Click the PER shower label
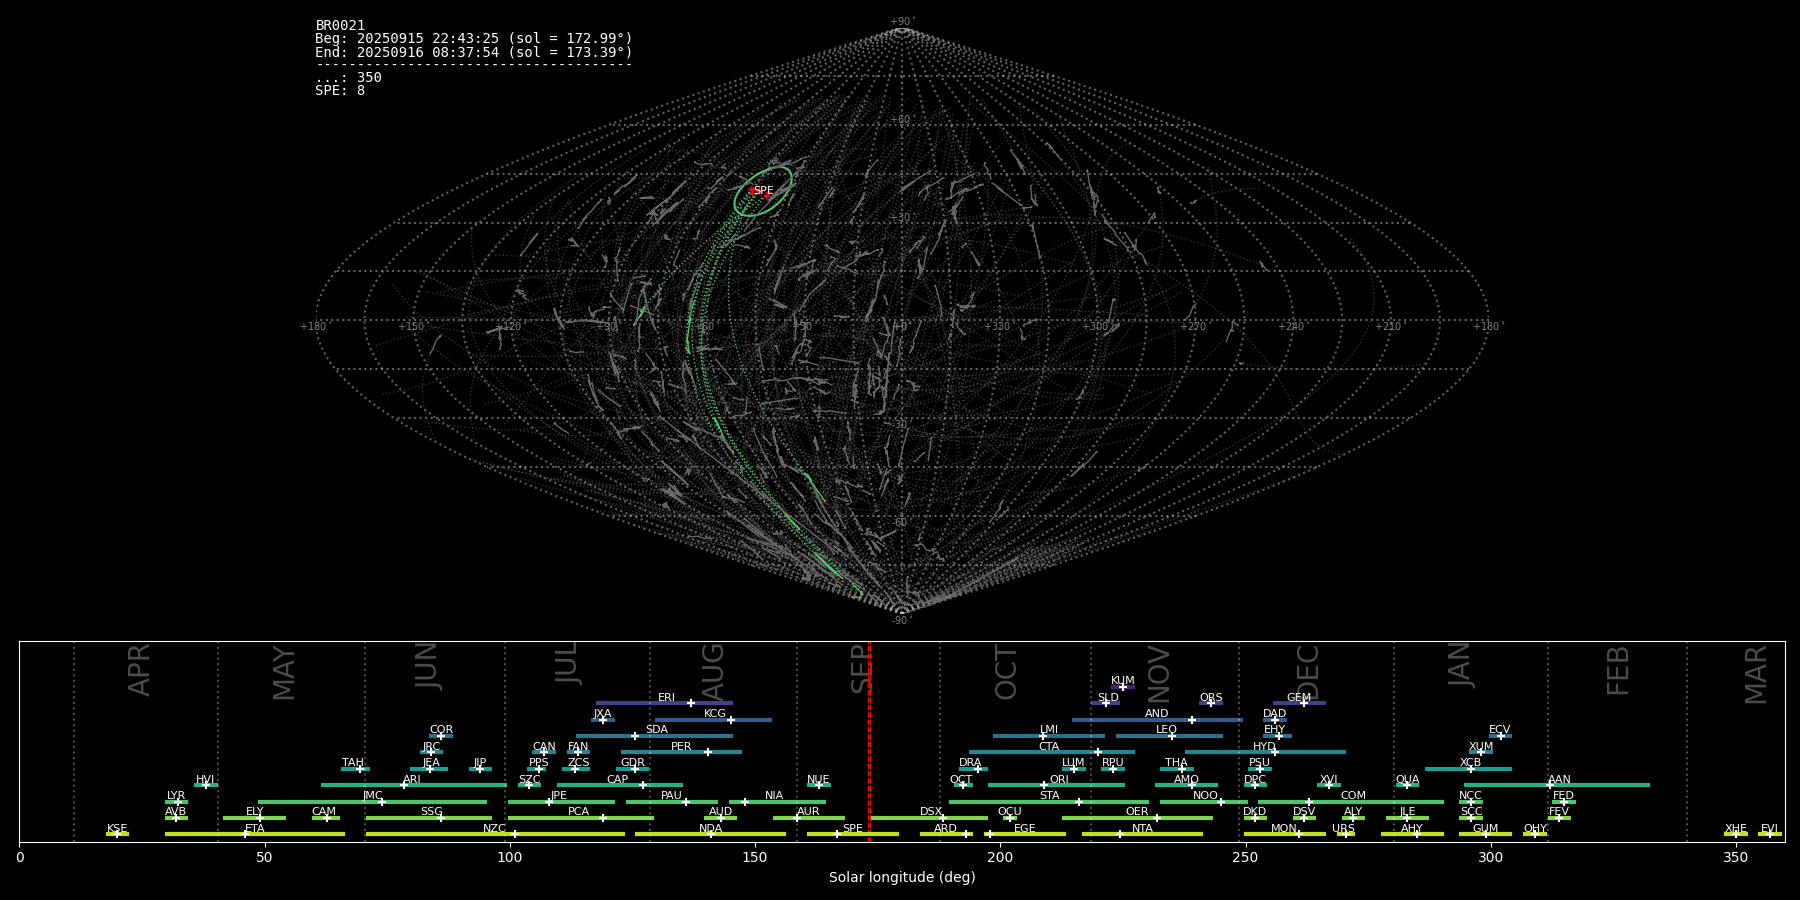Screen dimensions: 1800x900 pos(681,746)
